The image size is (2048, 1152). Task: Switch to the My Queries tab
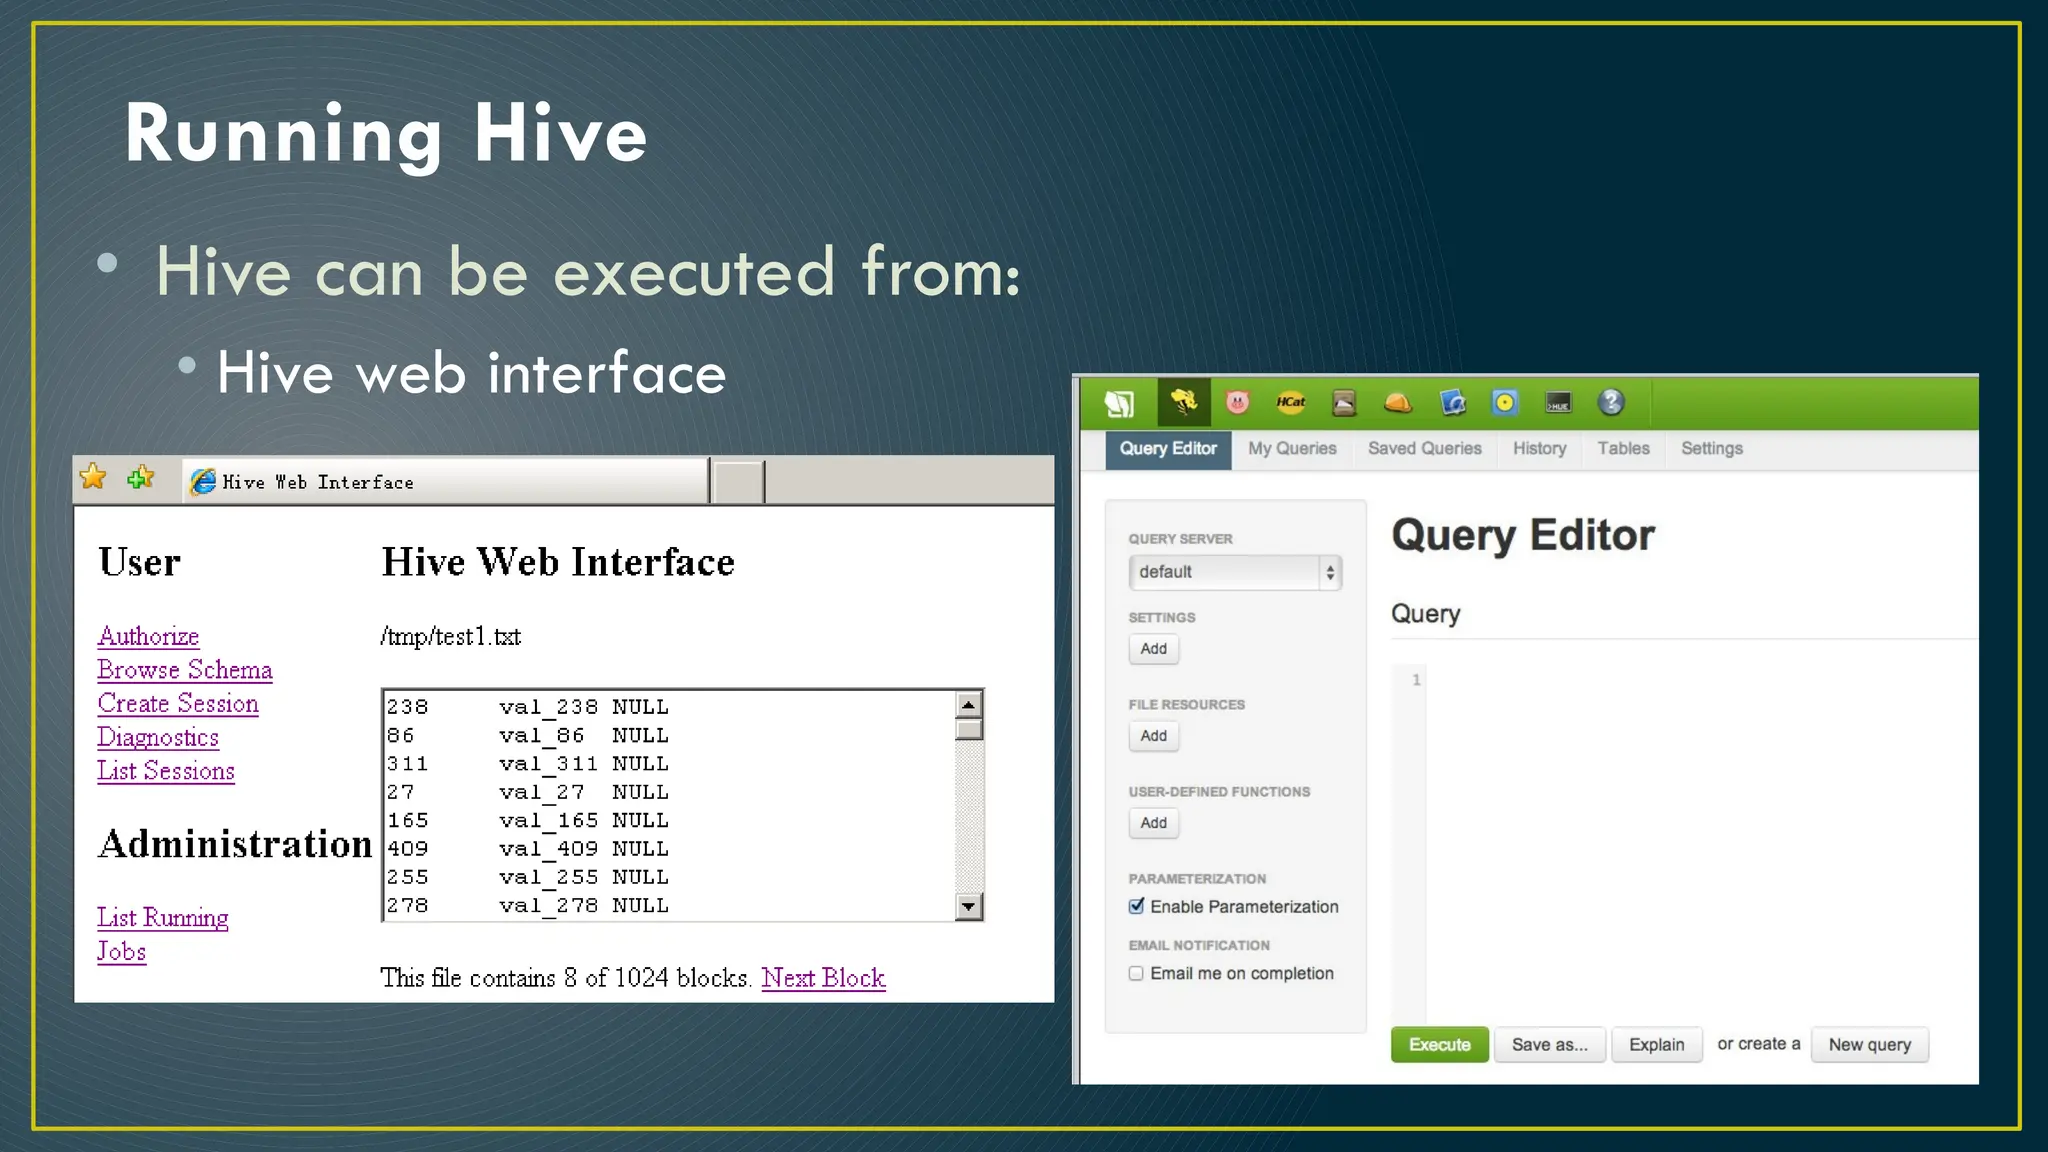click(1292, 449)
